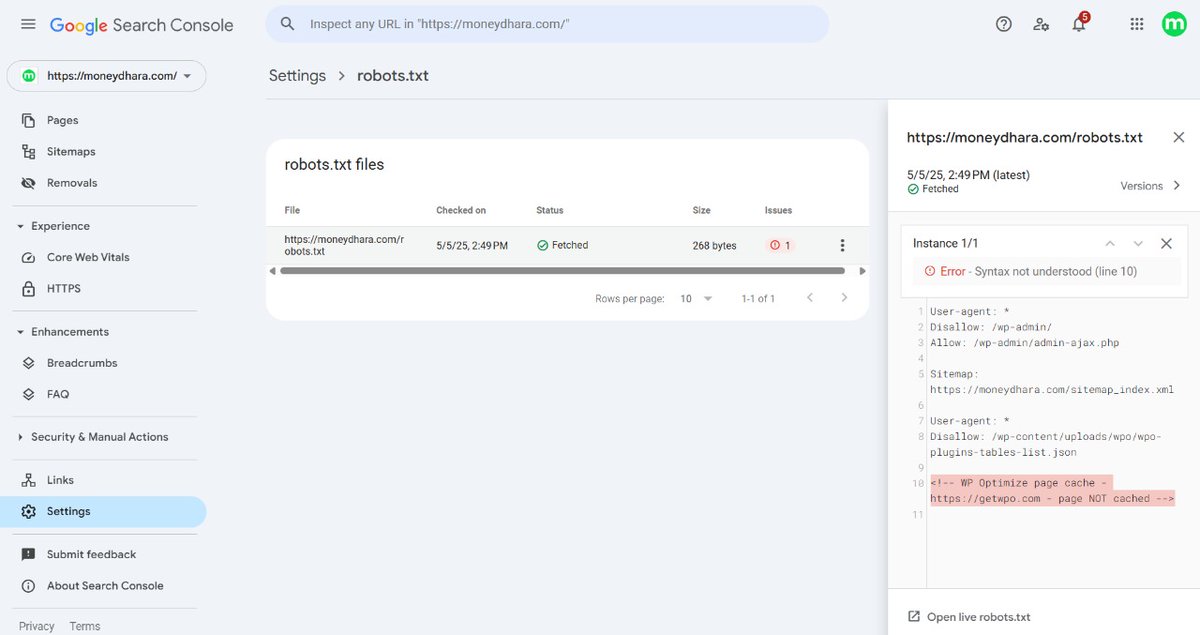Click the Google Search Console logo
Image resolution: width=1200 pixels, height=635 pixels.
pyautogui.click(x=141, y=25)
